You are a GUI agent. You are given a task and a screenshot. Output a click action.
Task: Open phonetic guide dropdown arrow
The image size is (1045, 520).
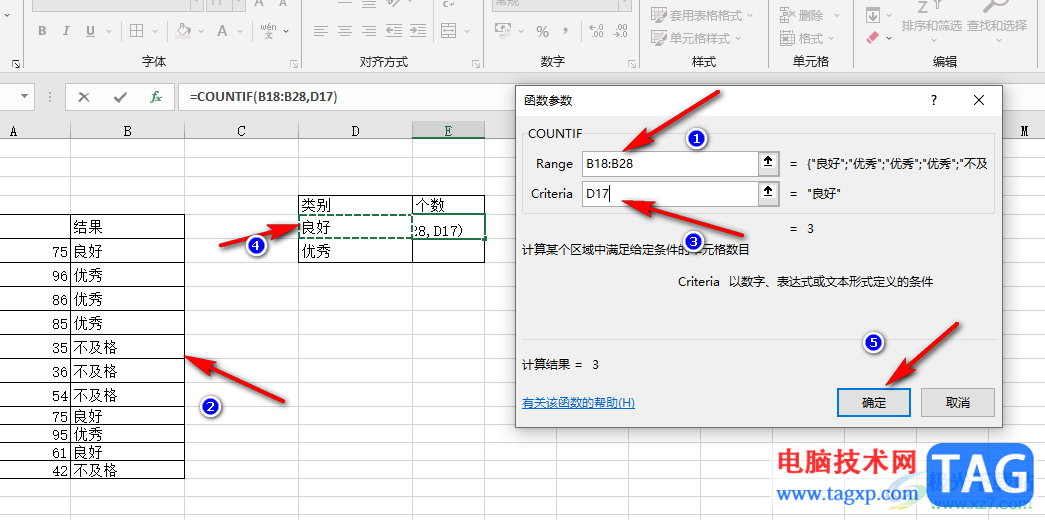(287, 31)
